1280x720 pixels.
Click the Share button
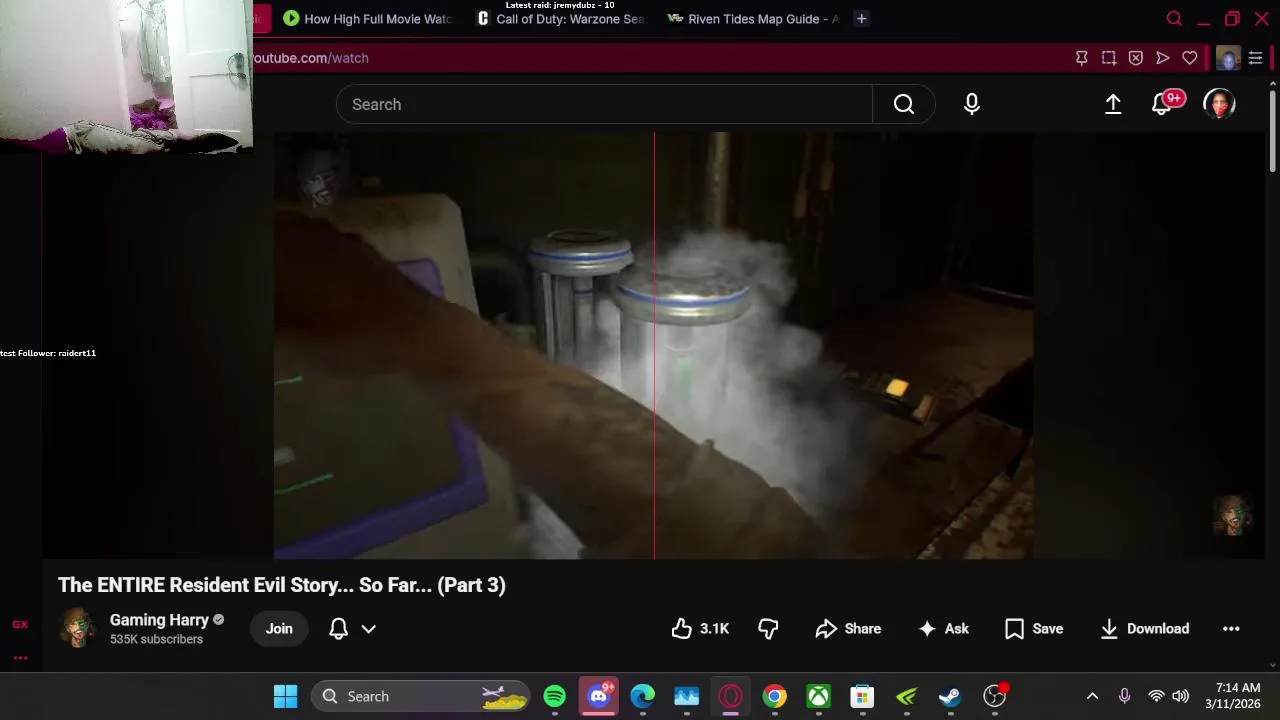[x=848, y=628]
